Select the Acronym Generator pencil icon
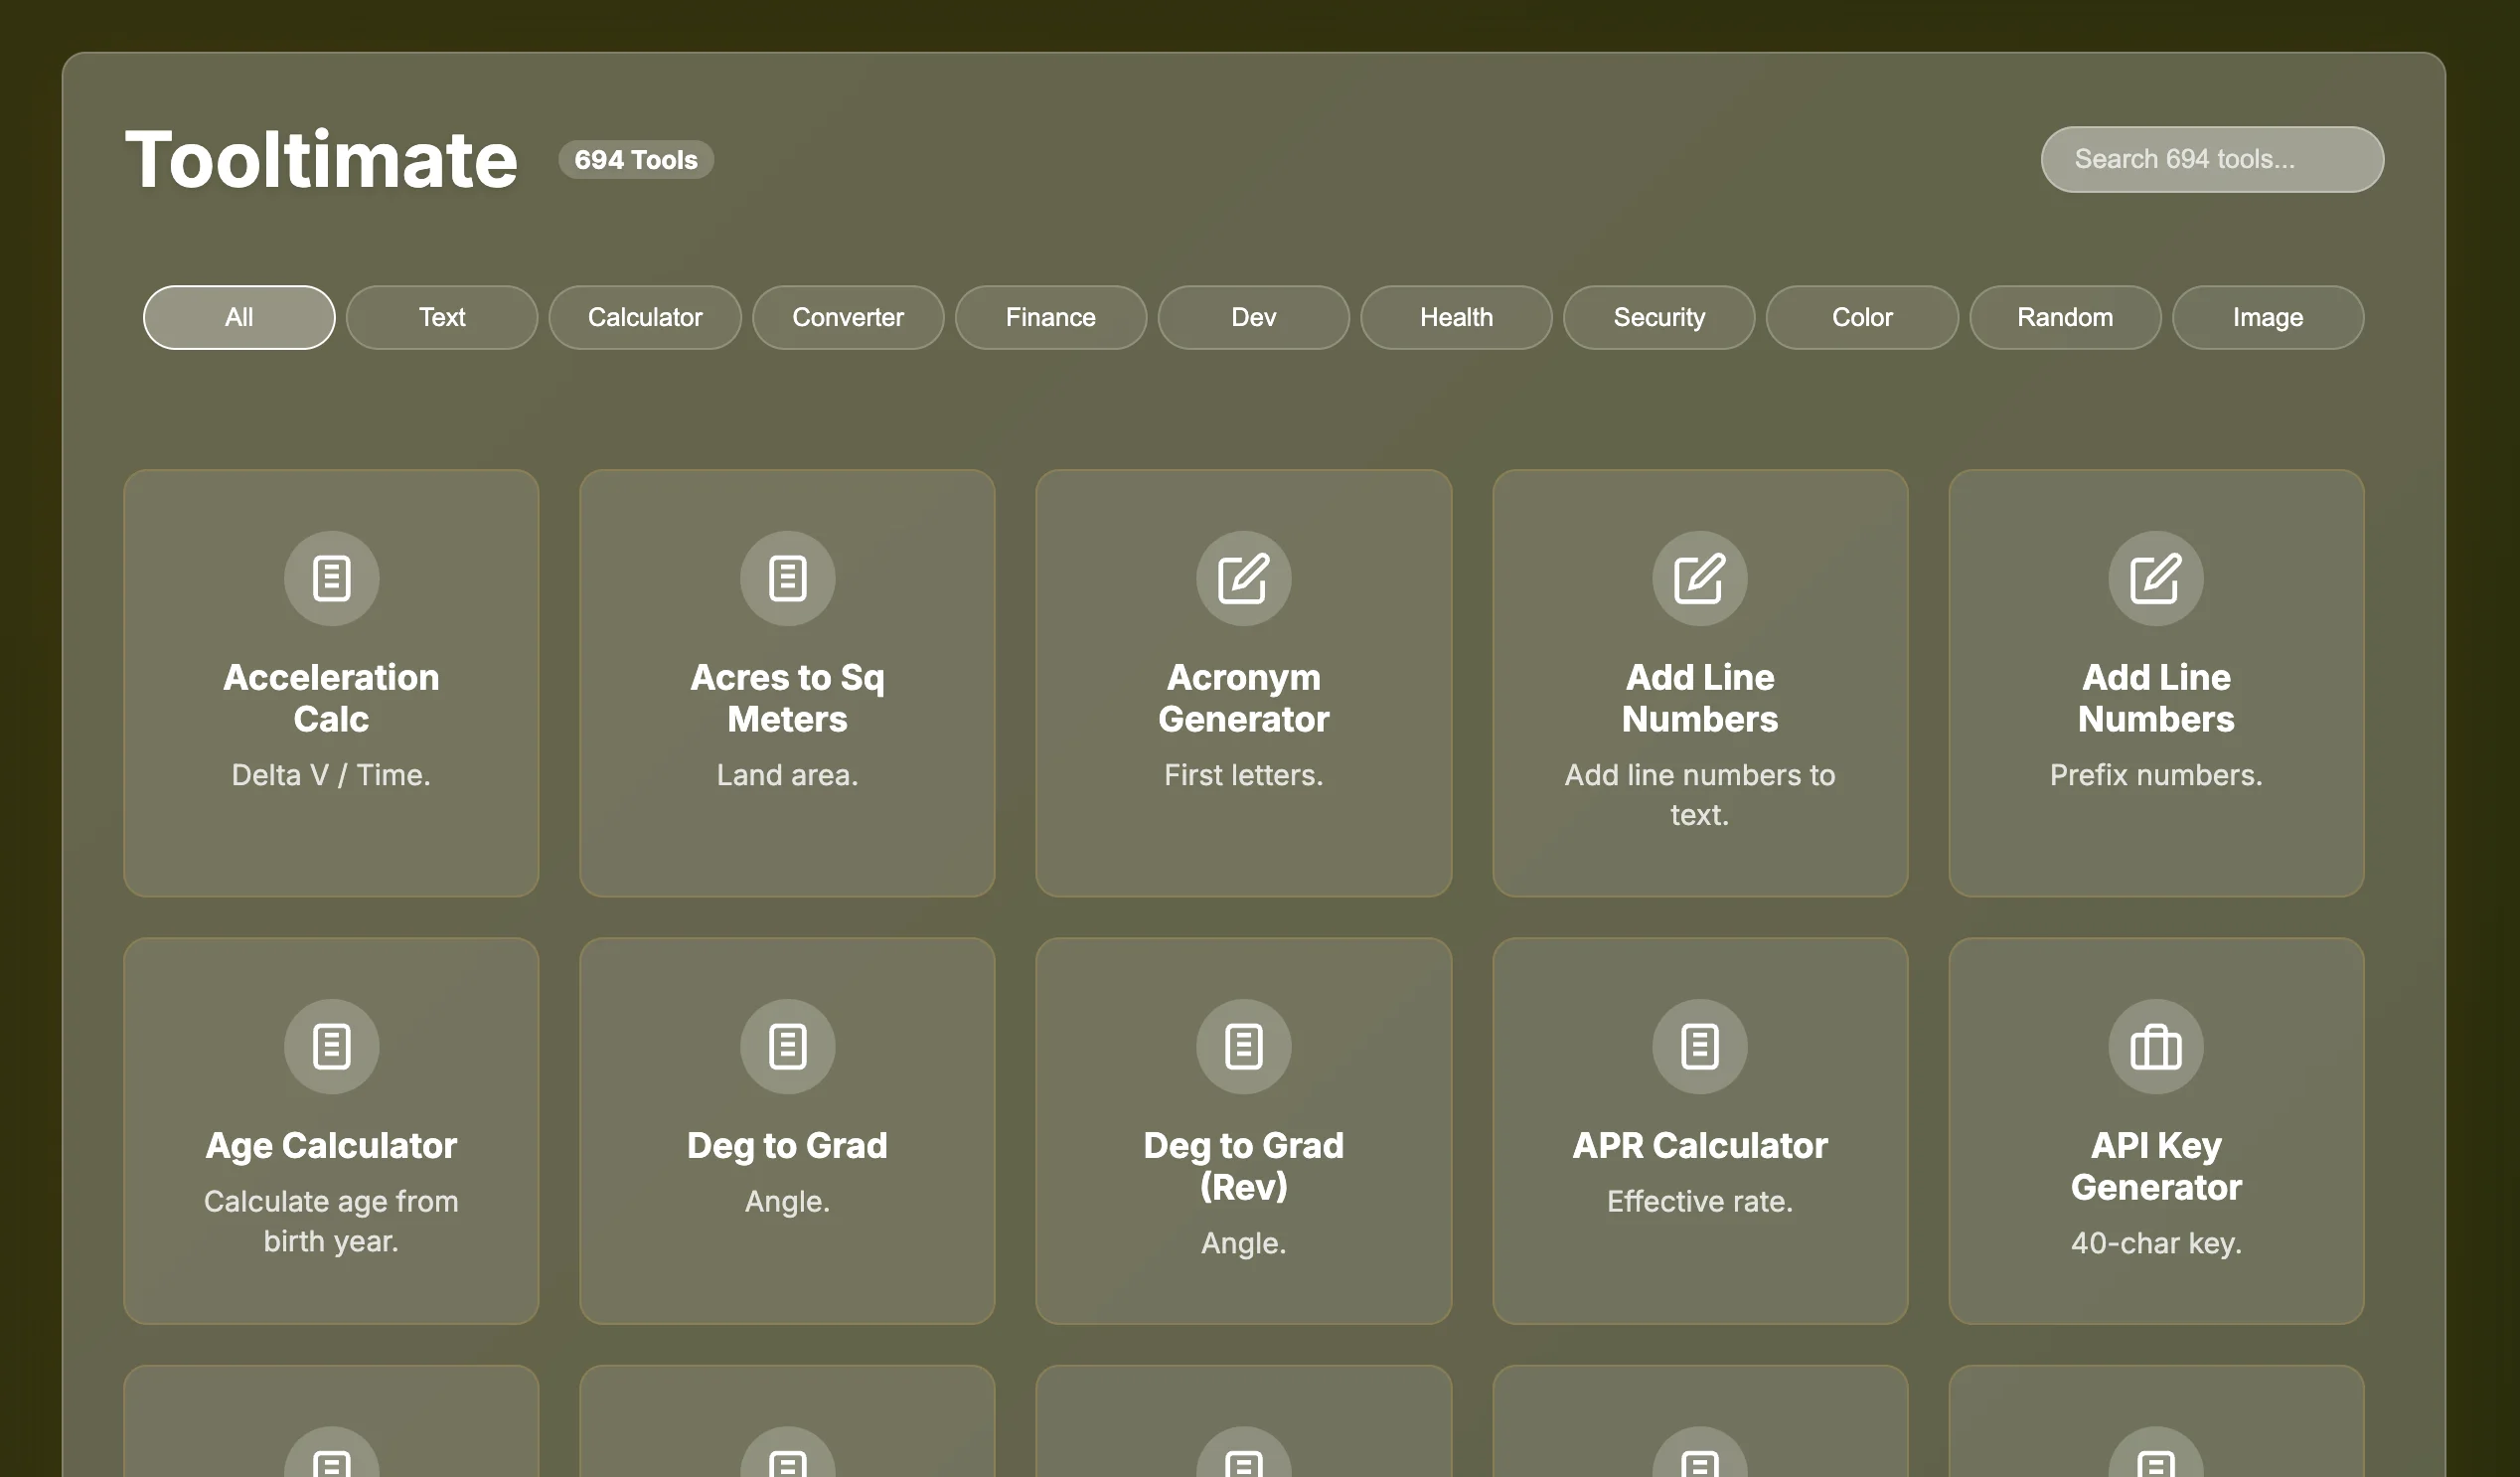This screenshot has height=1477, width=2520. (x=1243, y=578)
